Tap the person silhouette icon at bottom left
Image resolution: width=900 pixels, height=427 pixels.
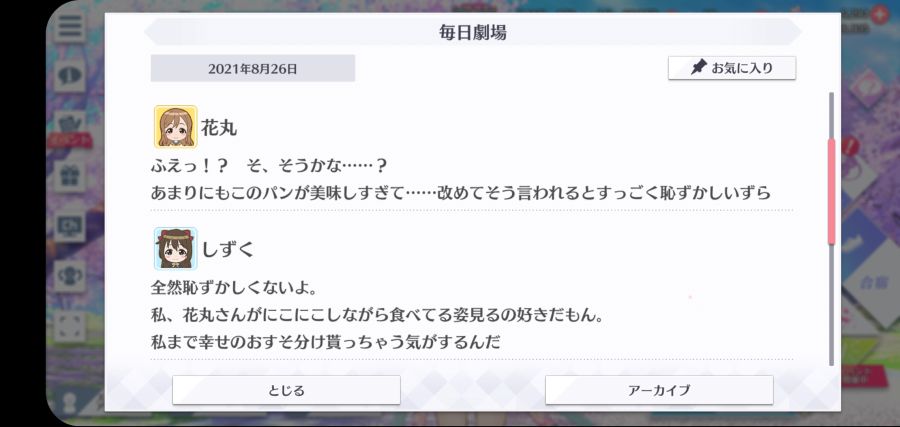tap(70, 400)
